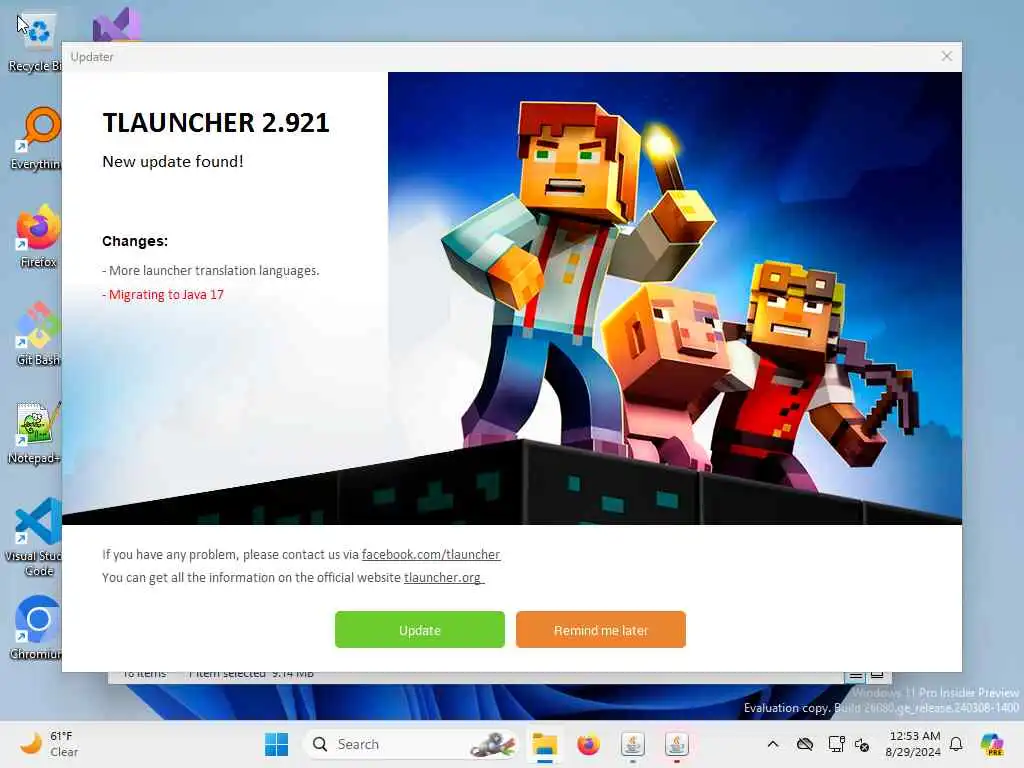Launch Everything search from desktop
1024x768 pixels.
pos(36,138)
